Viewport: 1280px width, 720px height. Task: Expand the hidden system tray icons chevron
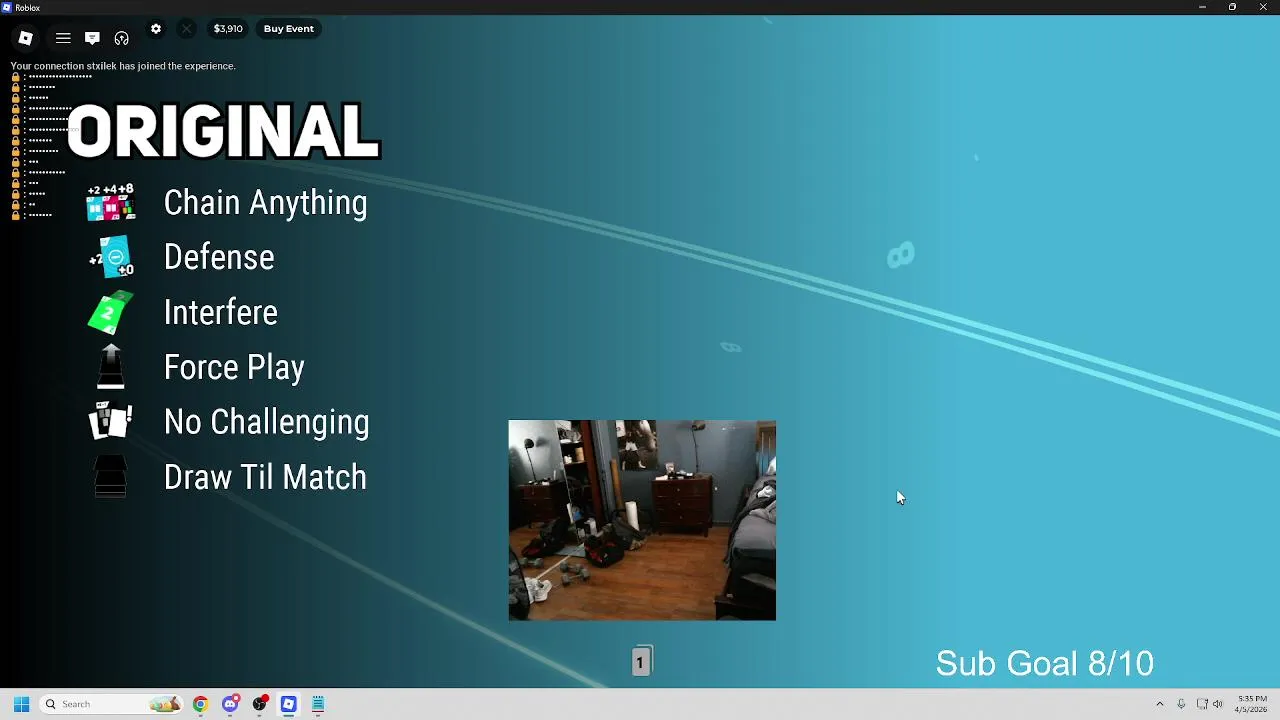click(1160, 704)
